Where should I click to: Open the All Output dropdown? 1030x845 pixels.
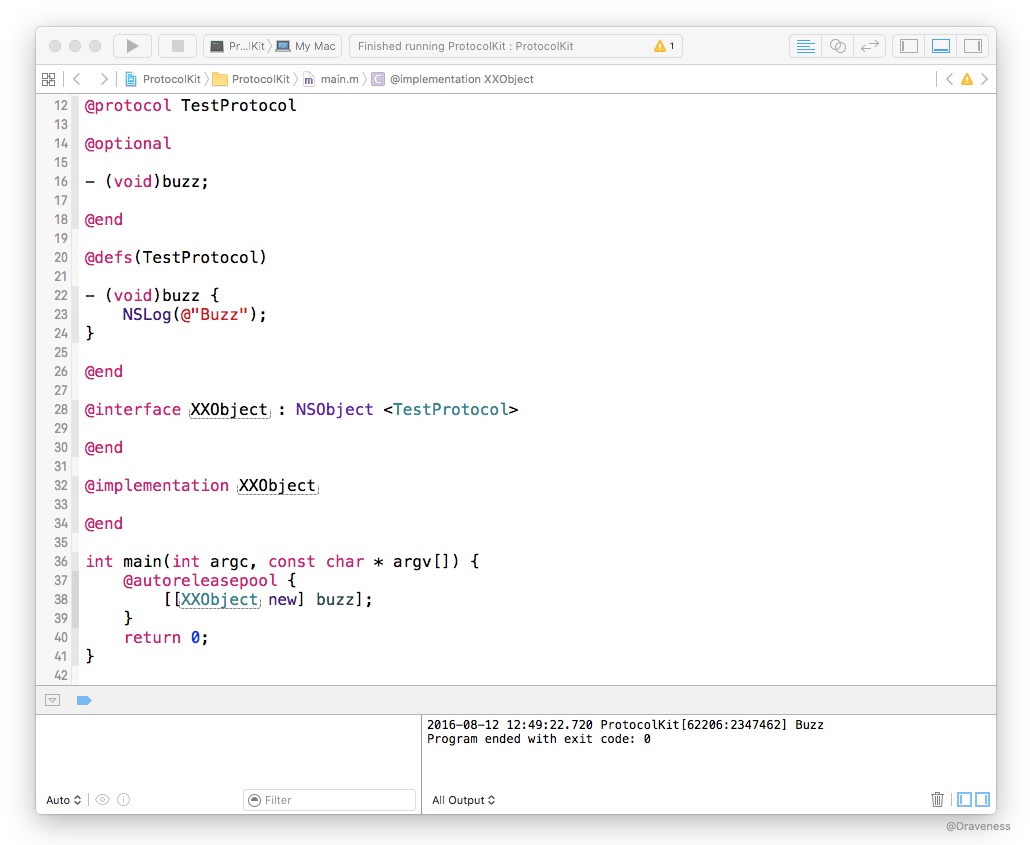point(463,800)
